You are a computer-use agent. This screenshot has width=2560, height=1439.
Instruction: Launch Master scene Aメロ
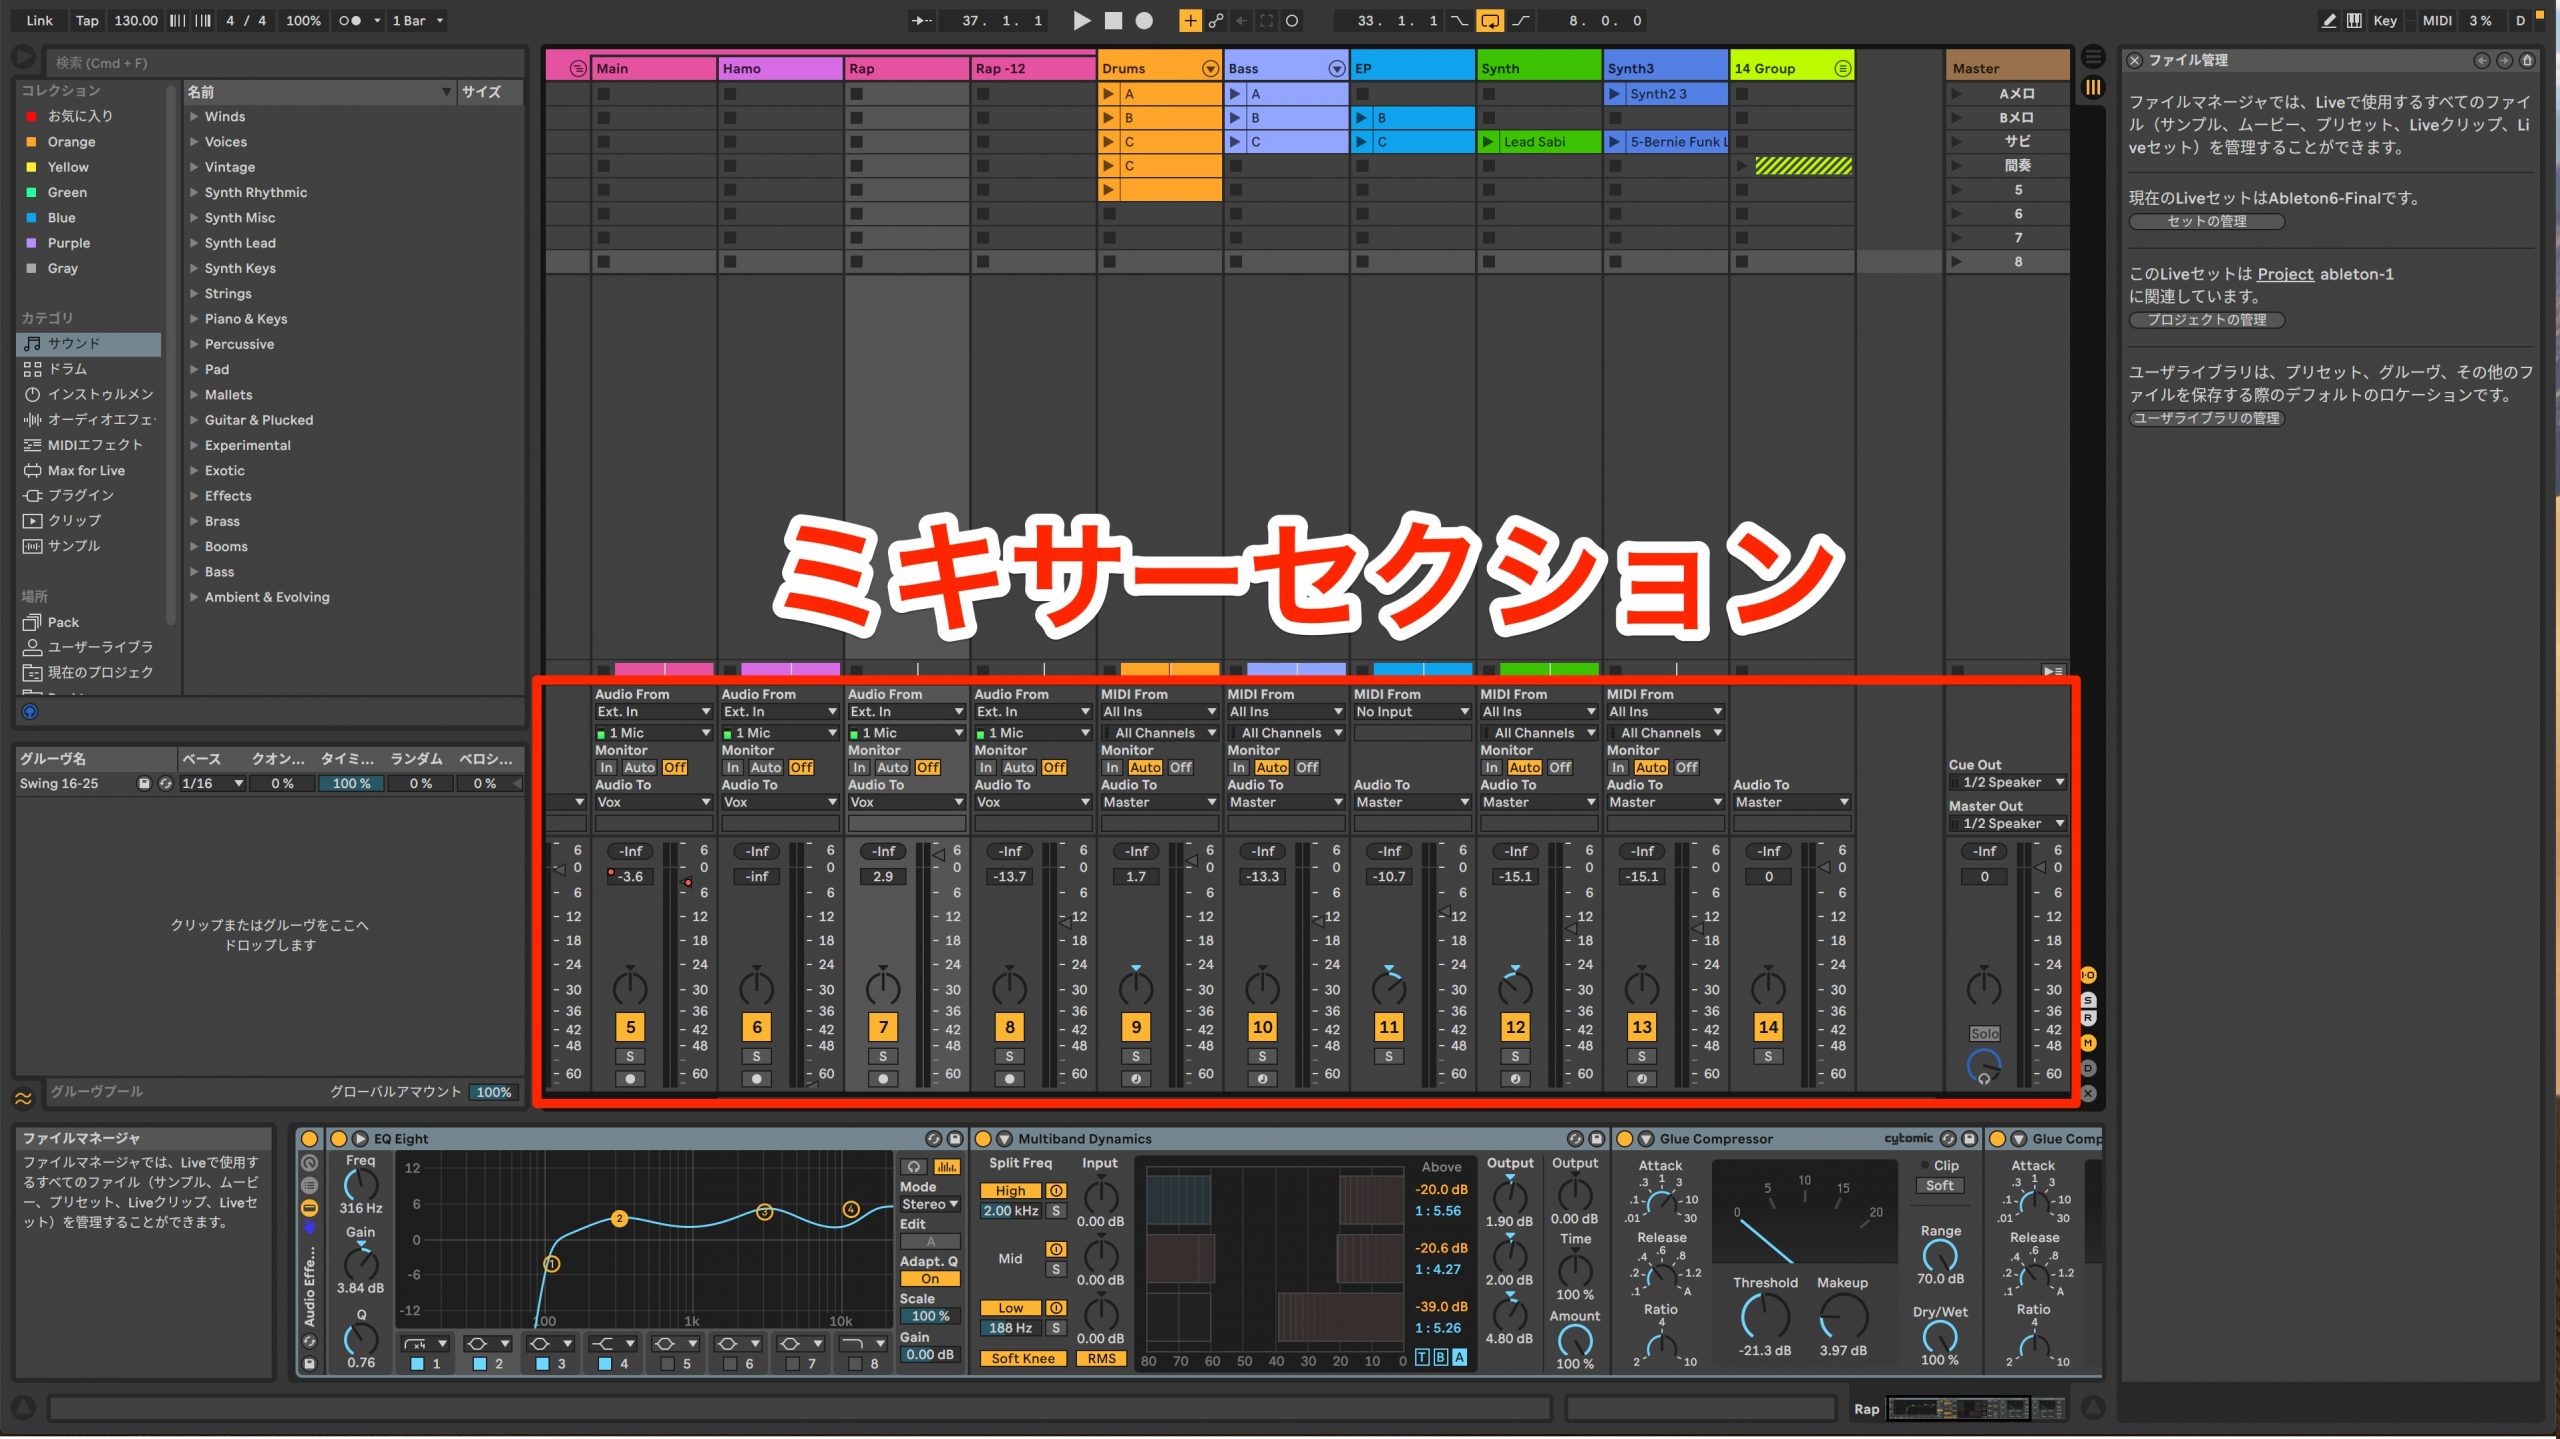click(x=1956, y=93)
